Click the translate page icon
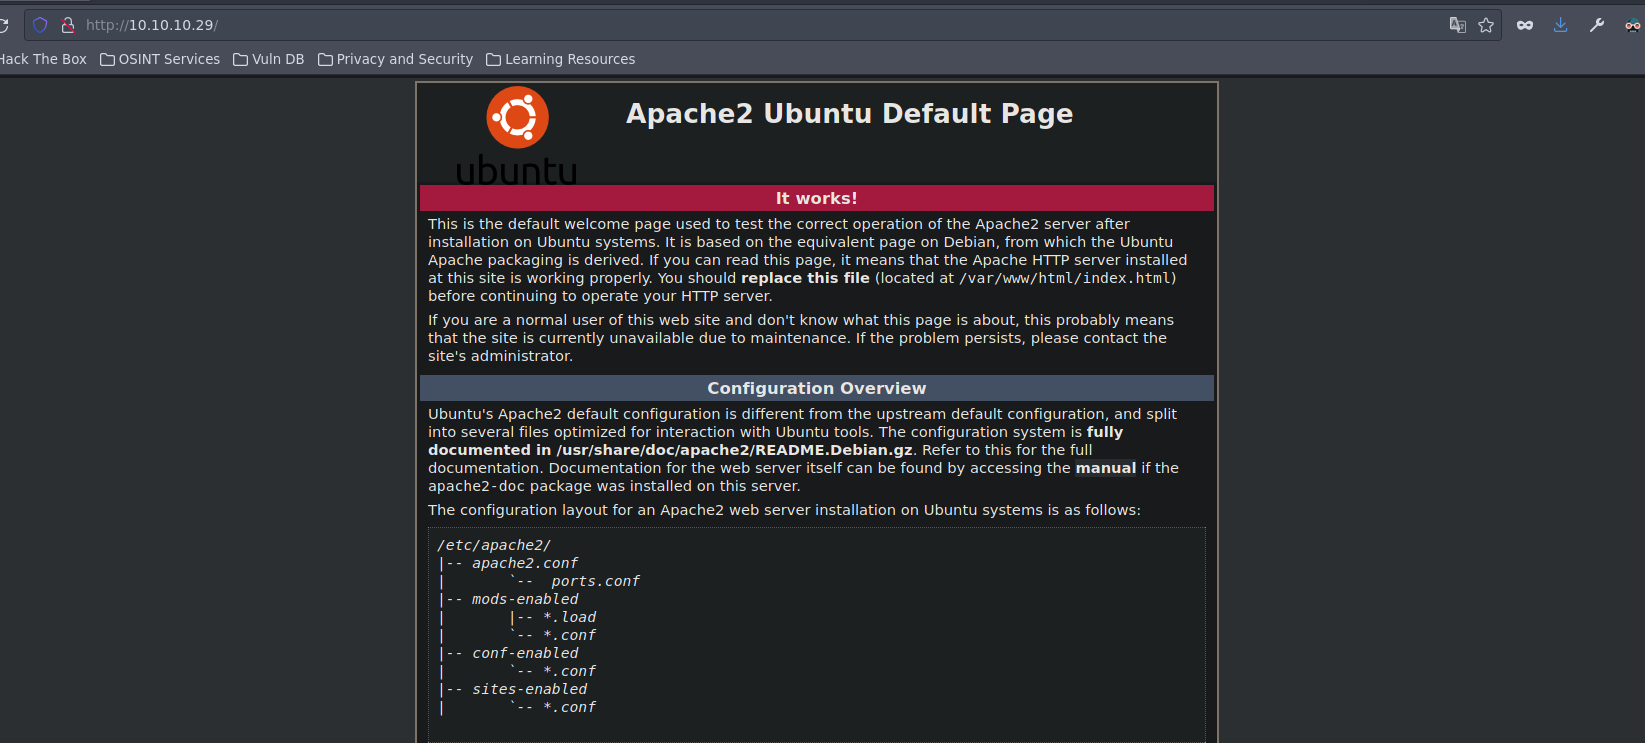 (x=1457, y=25)
